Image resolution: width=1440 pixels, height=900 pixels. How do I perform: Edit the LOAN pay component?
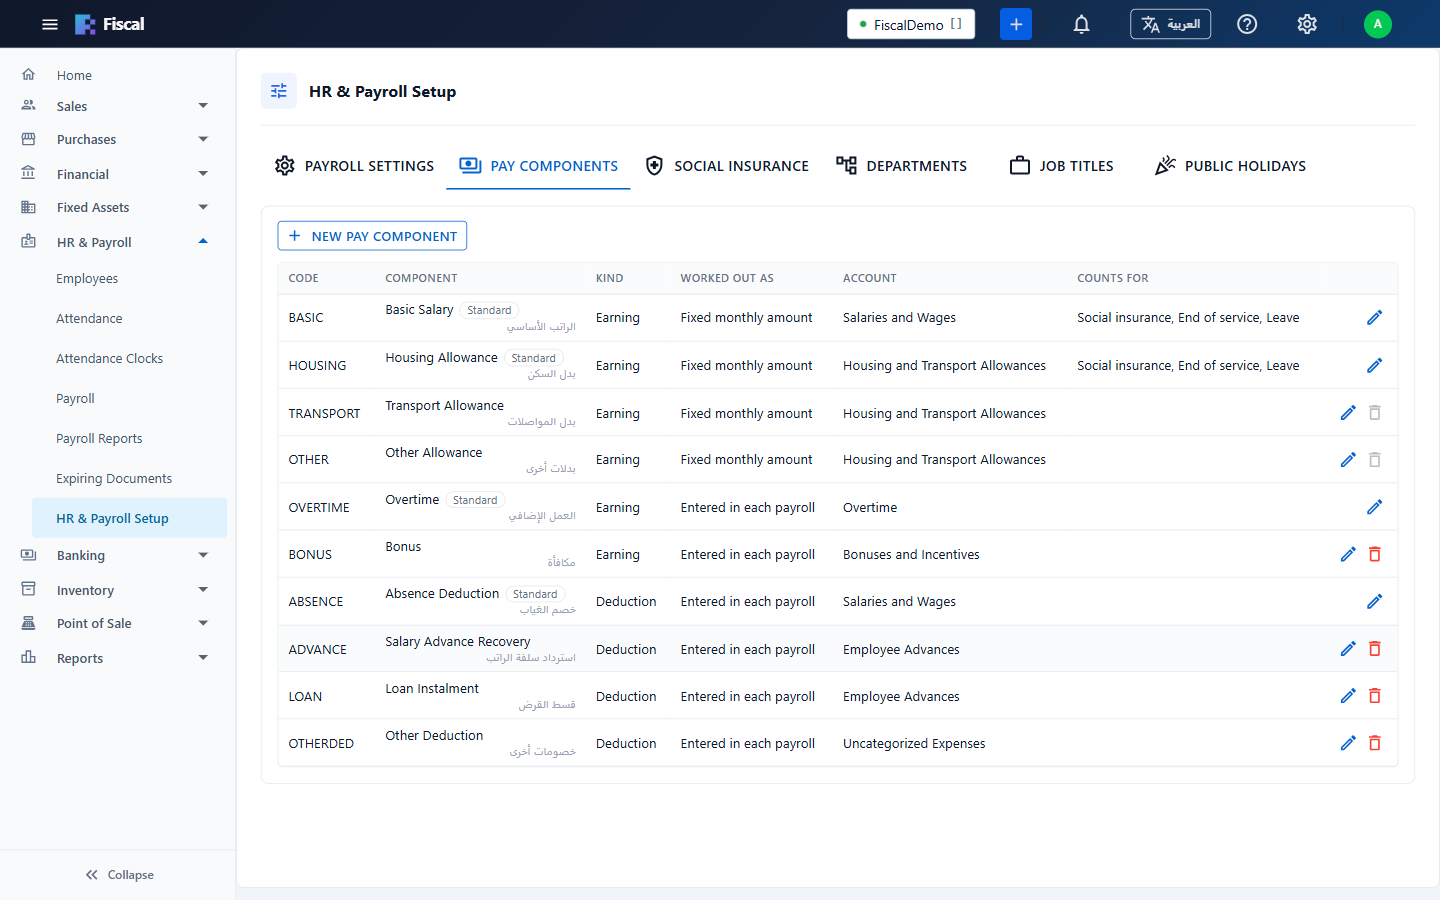pos(1348,696)
